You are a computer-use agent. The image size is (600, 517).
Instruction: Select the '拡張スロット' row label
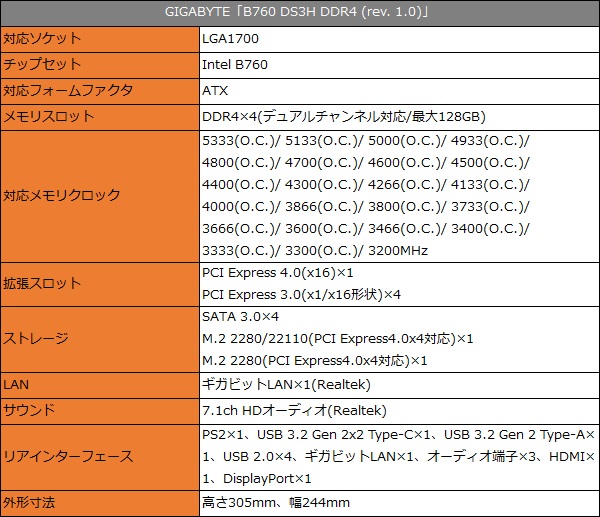point(42,284)
